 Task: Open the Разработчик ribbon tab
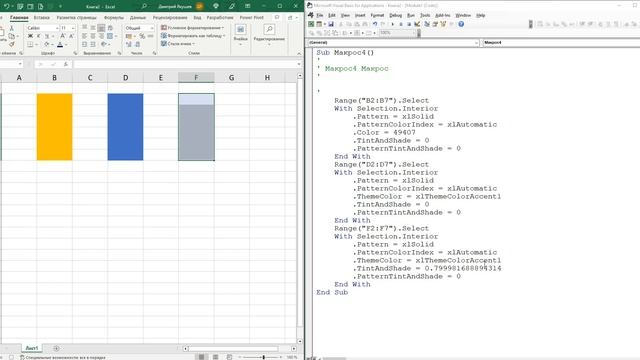(220, 18)
